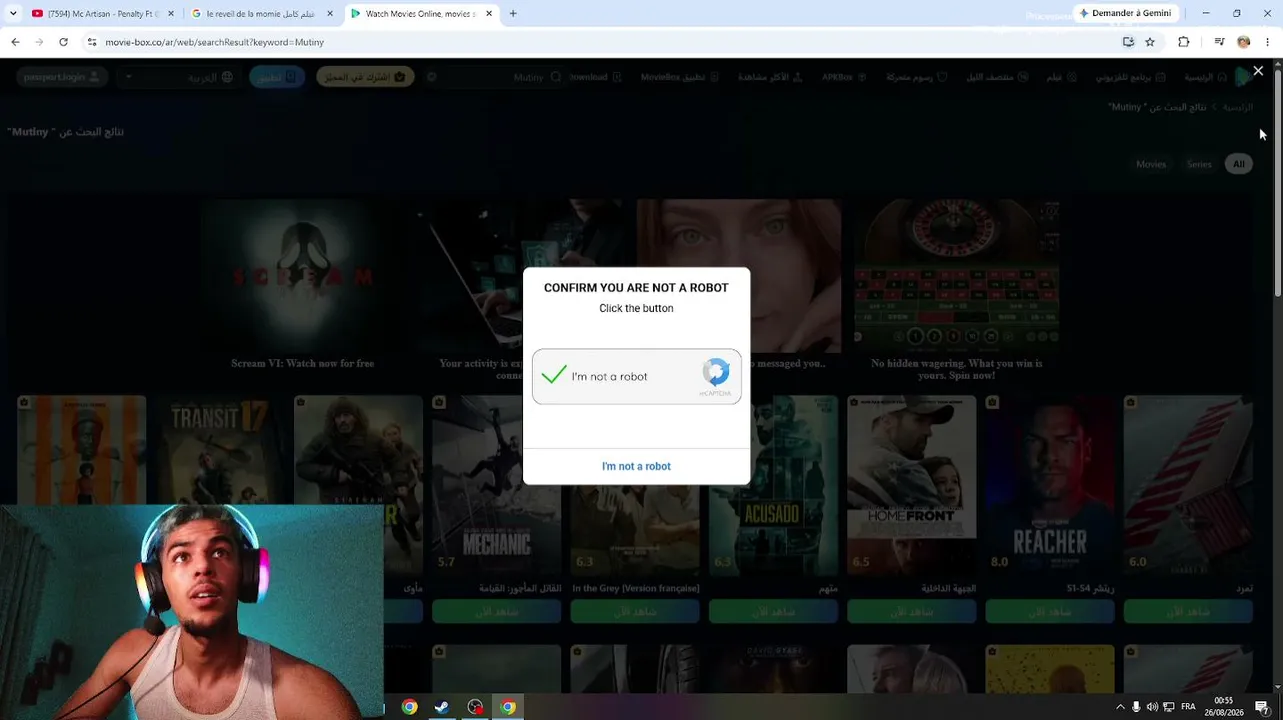
Task: Select the All filter tab
Action: click(x=1238, y=164)
